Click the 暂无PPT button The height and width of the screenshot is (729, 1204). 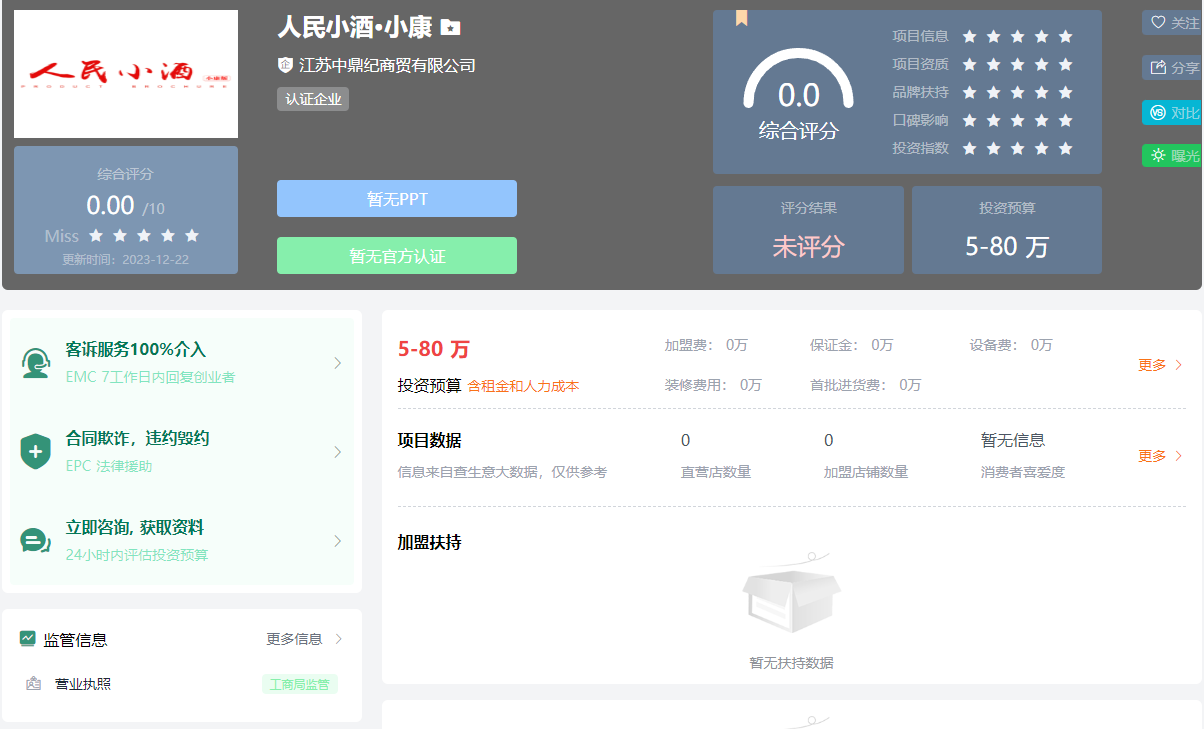pyautogui.click(x=396, y=199)
